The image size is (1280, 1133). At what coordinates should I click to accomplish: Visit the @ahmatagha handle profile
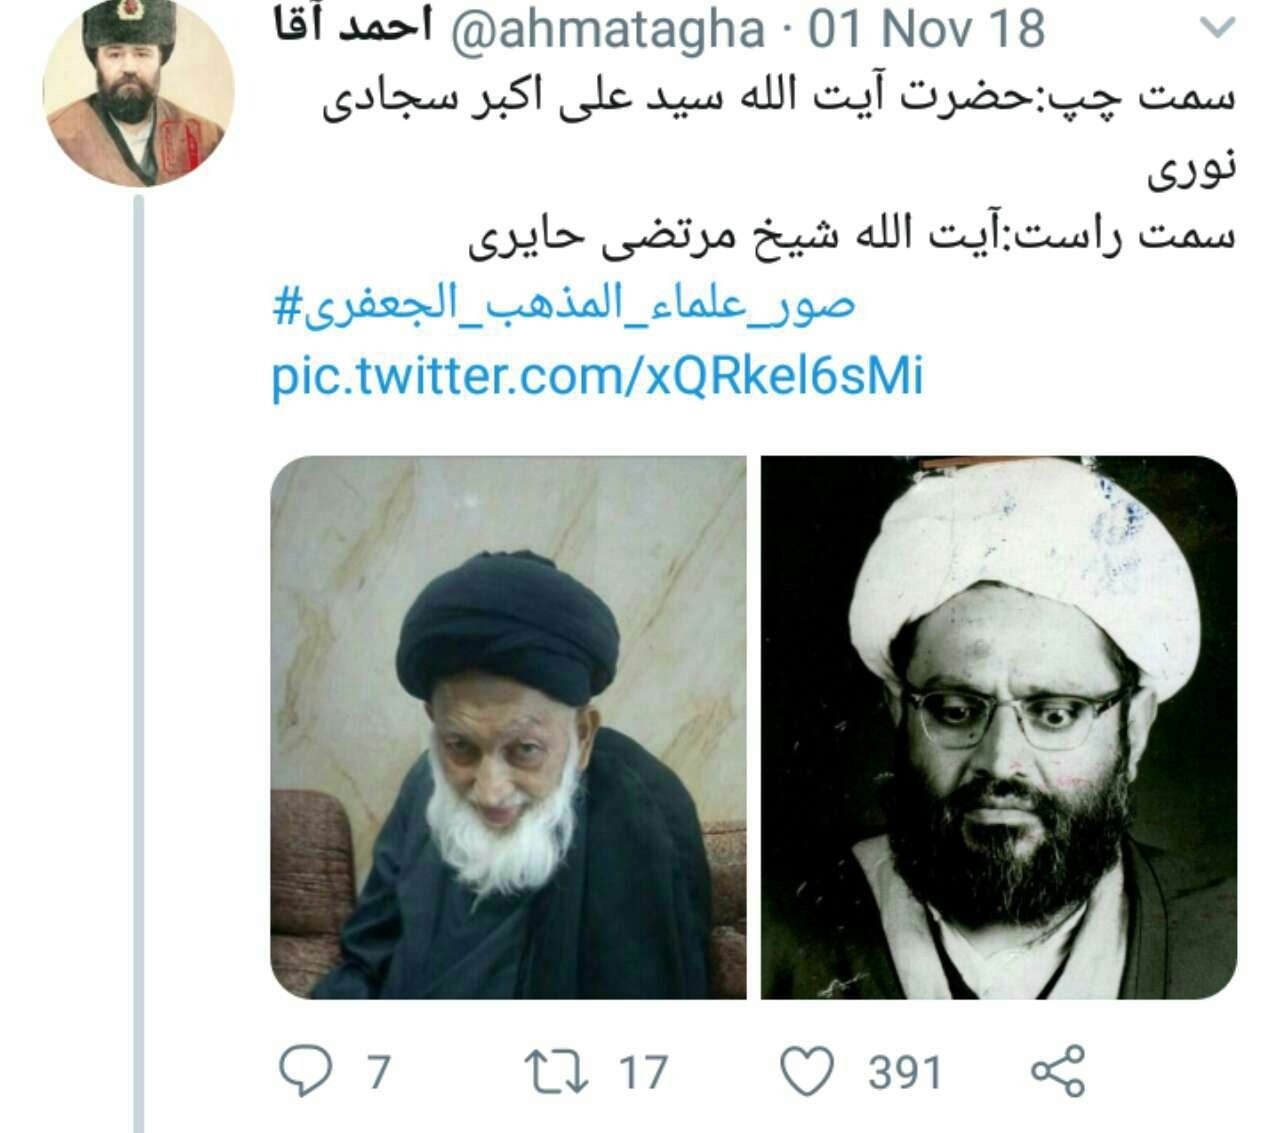(x=610, y=30)
